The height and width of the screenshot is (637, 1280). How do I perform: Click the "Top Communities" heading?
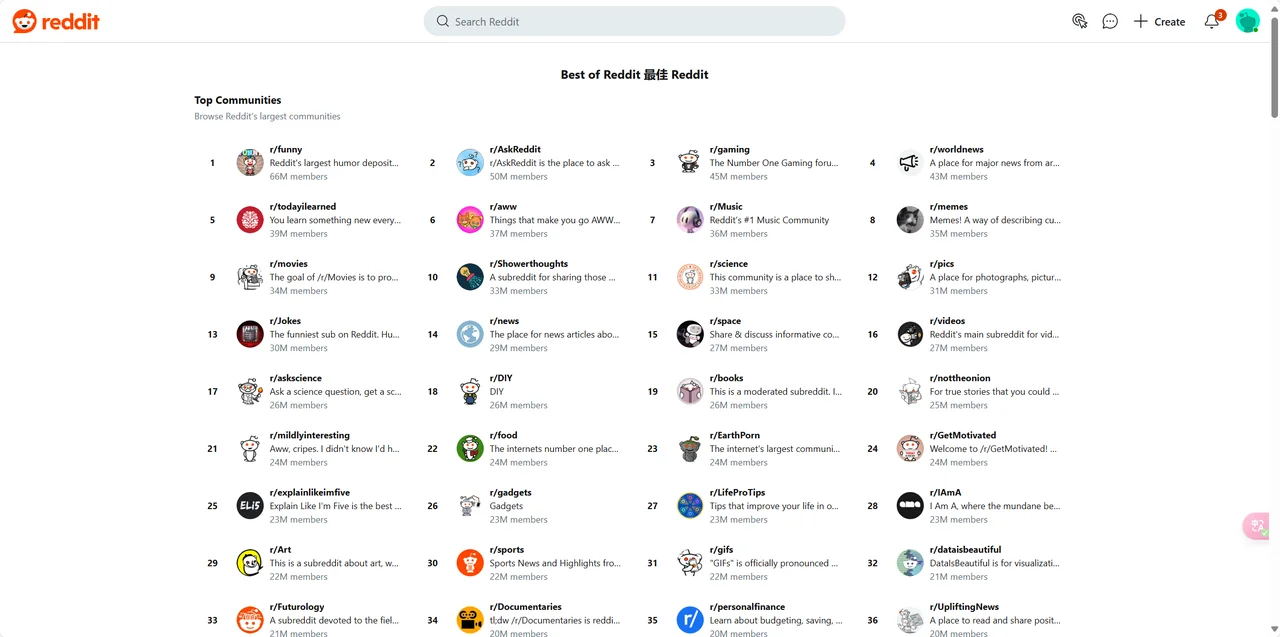pyautogui.click(x=238, y=100)
